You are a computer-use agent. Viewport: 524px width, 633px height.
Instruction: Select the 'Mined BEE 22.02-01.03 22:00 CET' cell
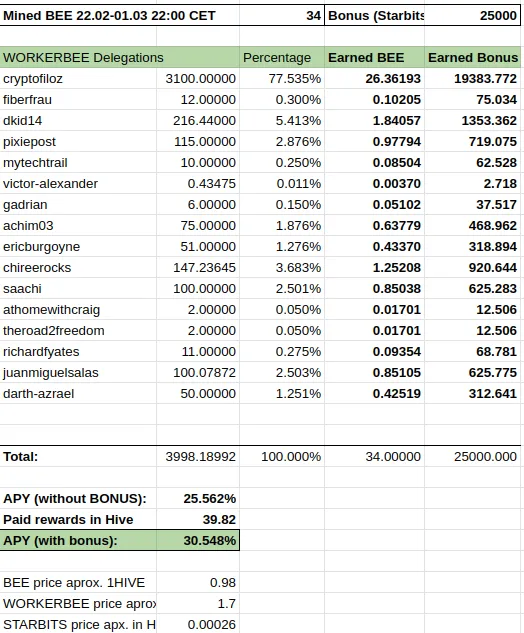coord(119,15)
